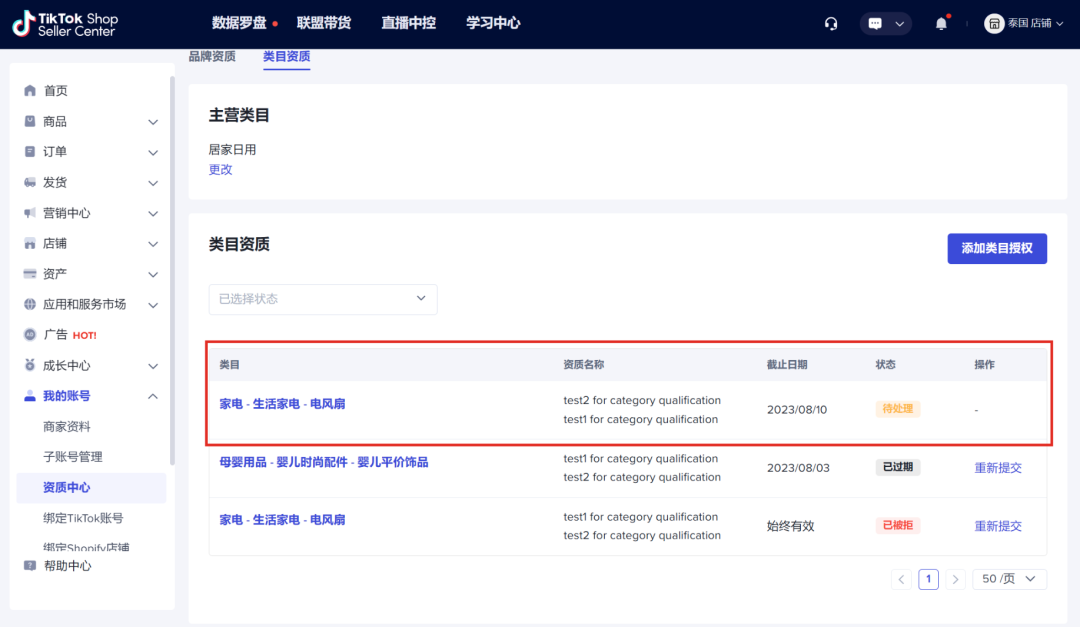Click the 营销中心 megaphone icon

(x=30, y=213)
